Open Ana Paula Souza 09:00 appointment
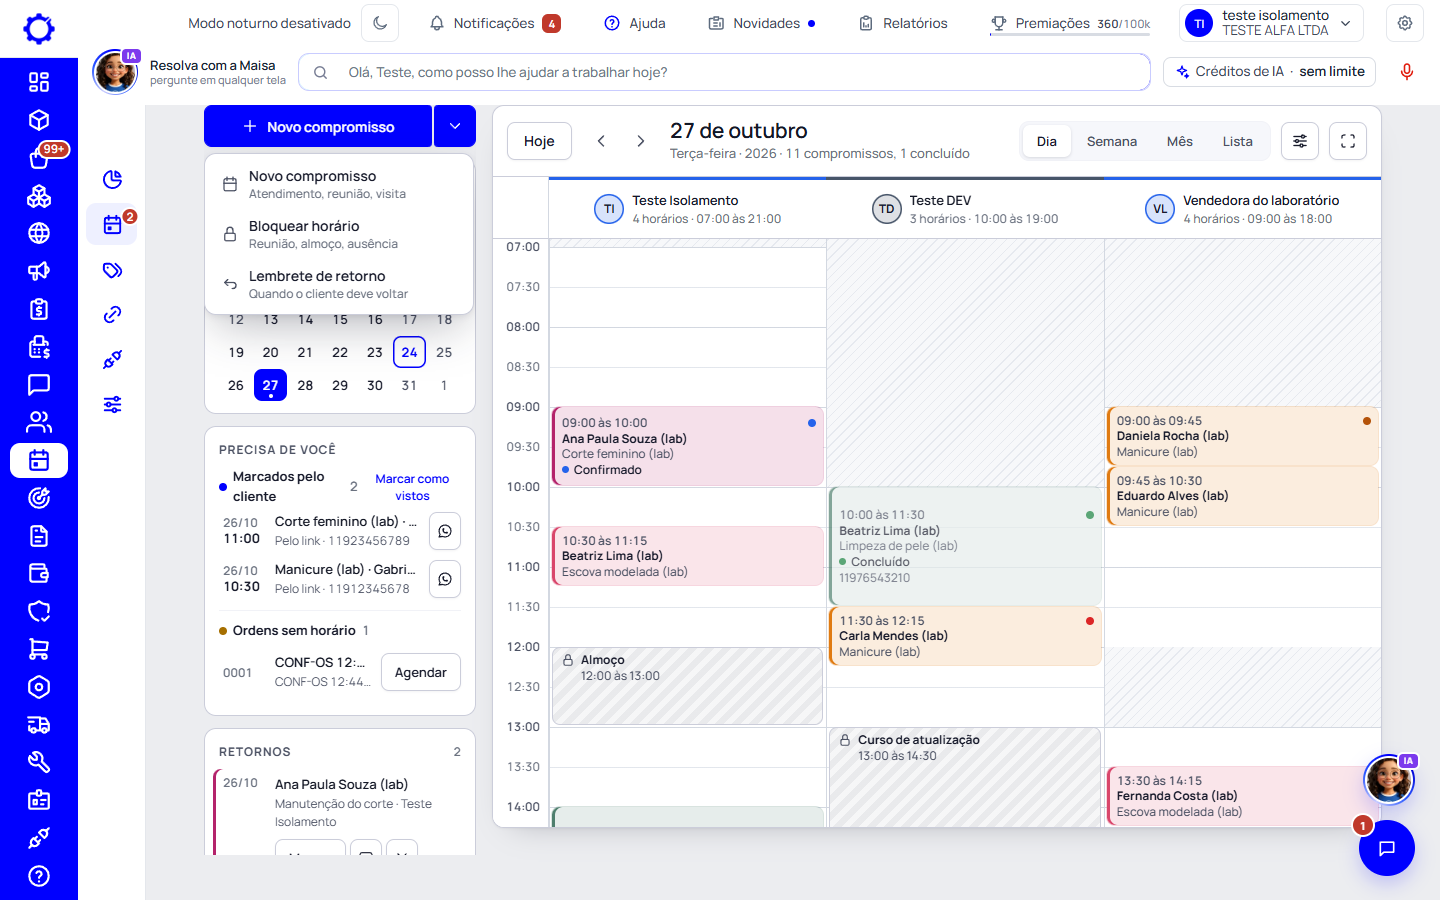The width and height of the screenshot is (1440, 900). (688, 446)
